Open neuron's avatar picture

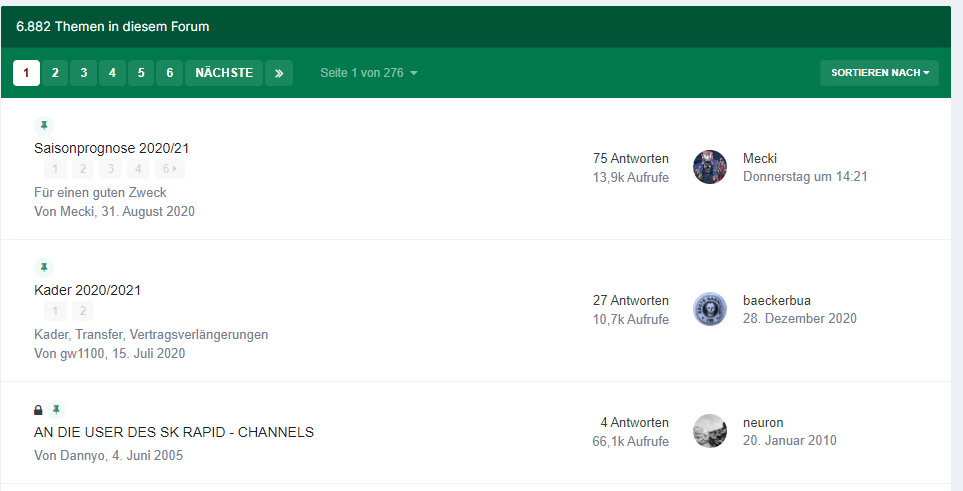pos(709,431)
